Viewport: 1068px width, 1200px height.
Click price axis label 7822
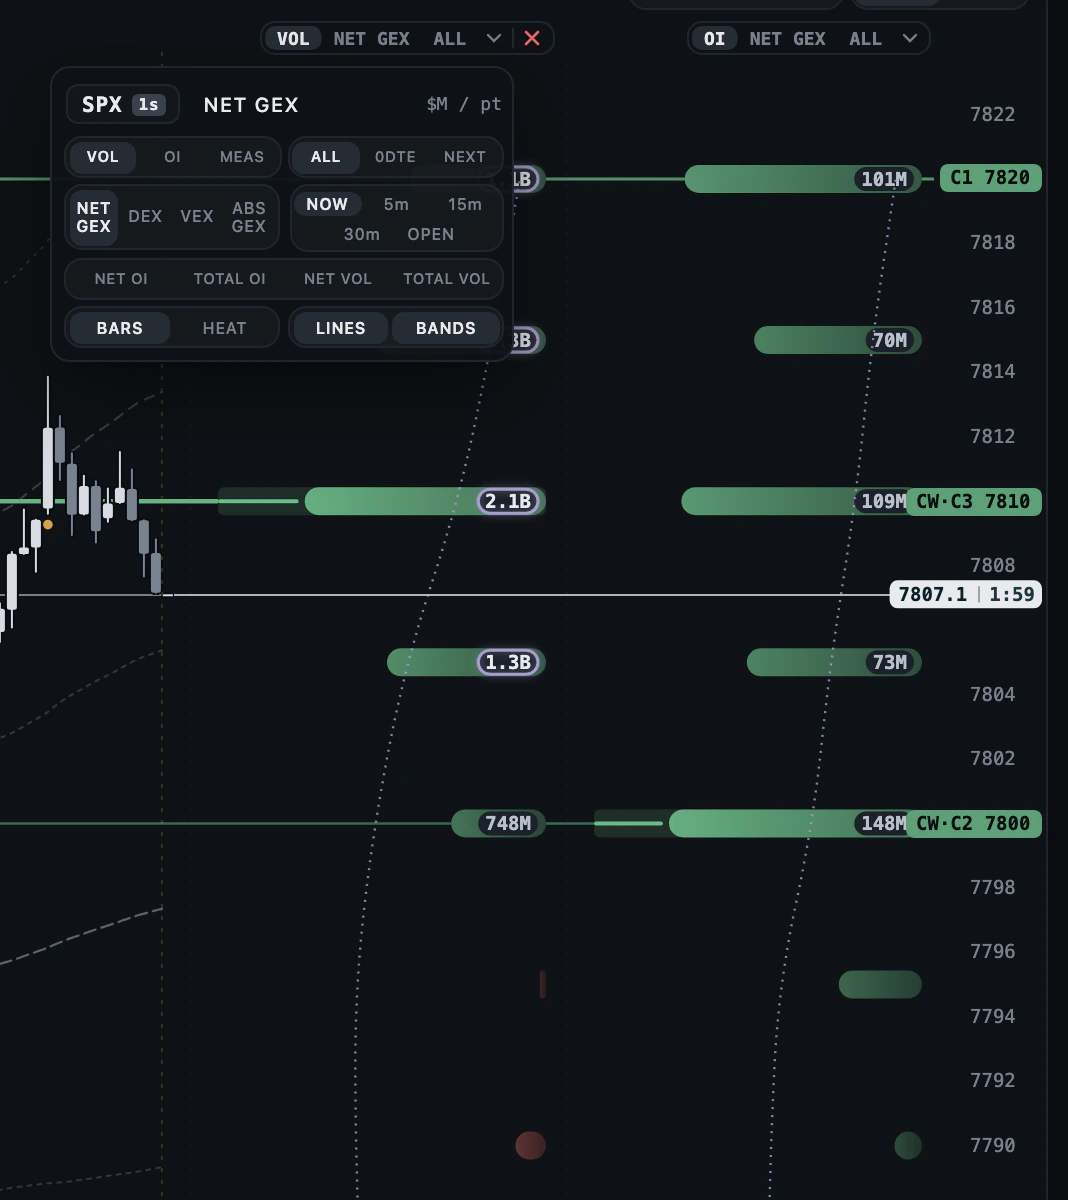(x=992, y=114)
